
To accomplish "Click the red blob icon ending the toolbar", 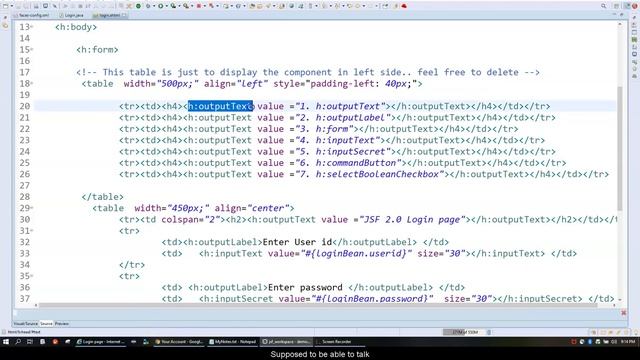I will [404, 6].
